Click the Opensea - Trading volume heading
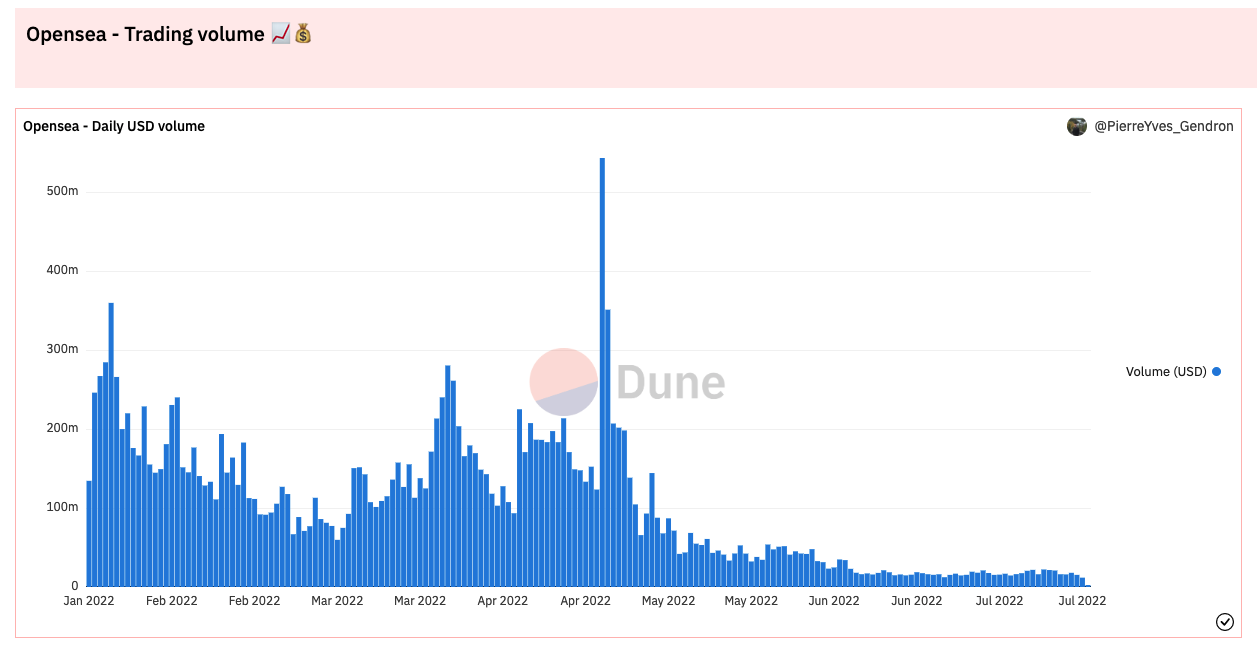Image resolution: width=1257 pixels, height=648 pixels. [145, 34]
